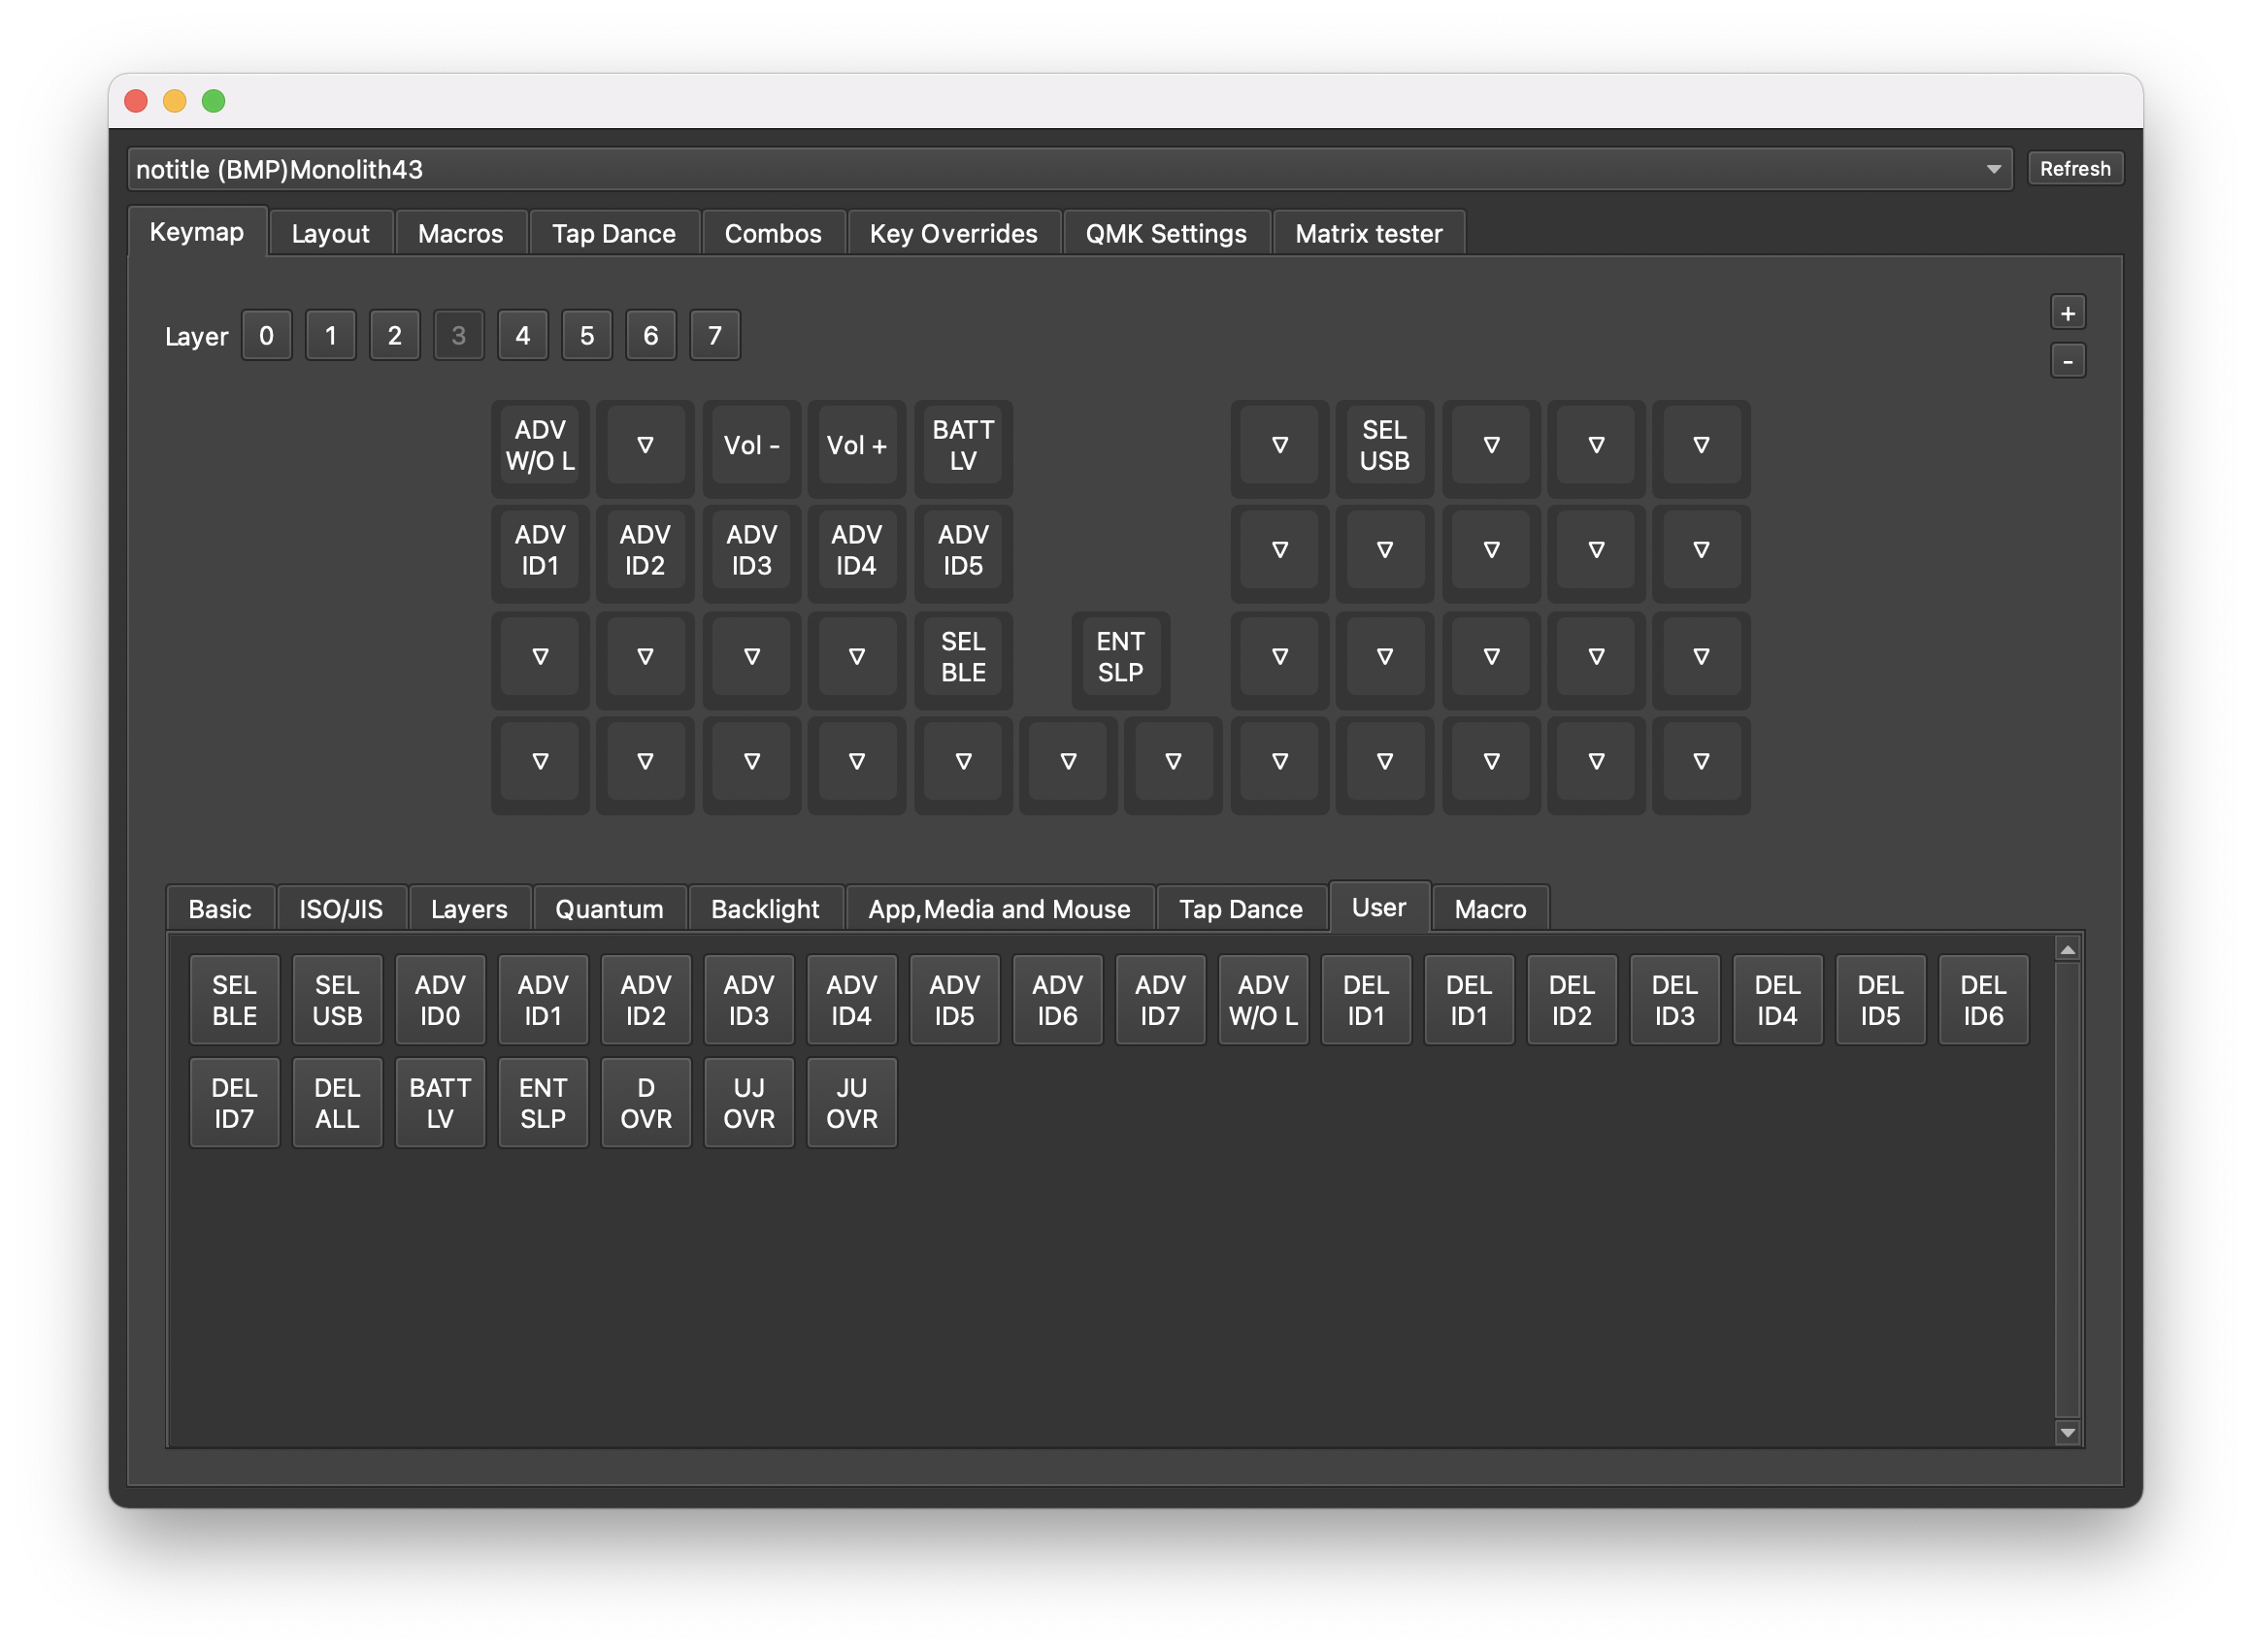This screenshot has width=2252, height=1652.
Task: Shrink keymap with minus button
Action: point(2067,361)
